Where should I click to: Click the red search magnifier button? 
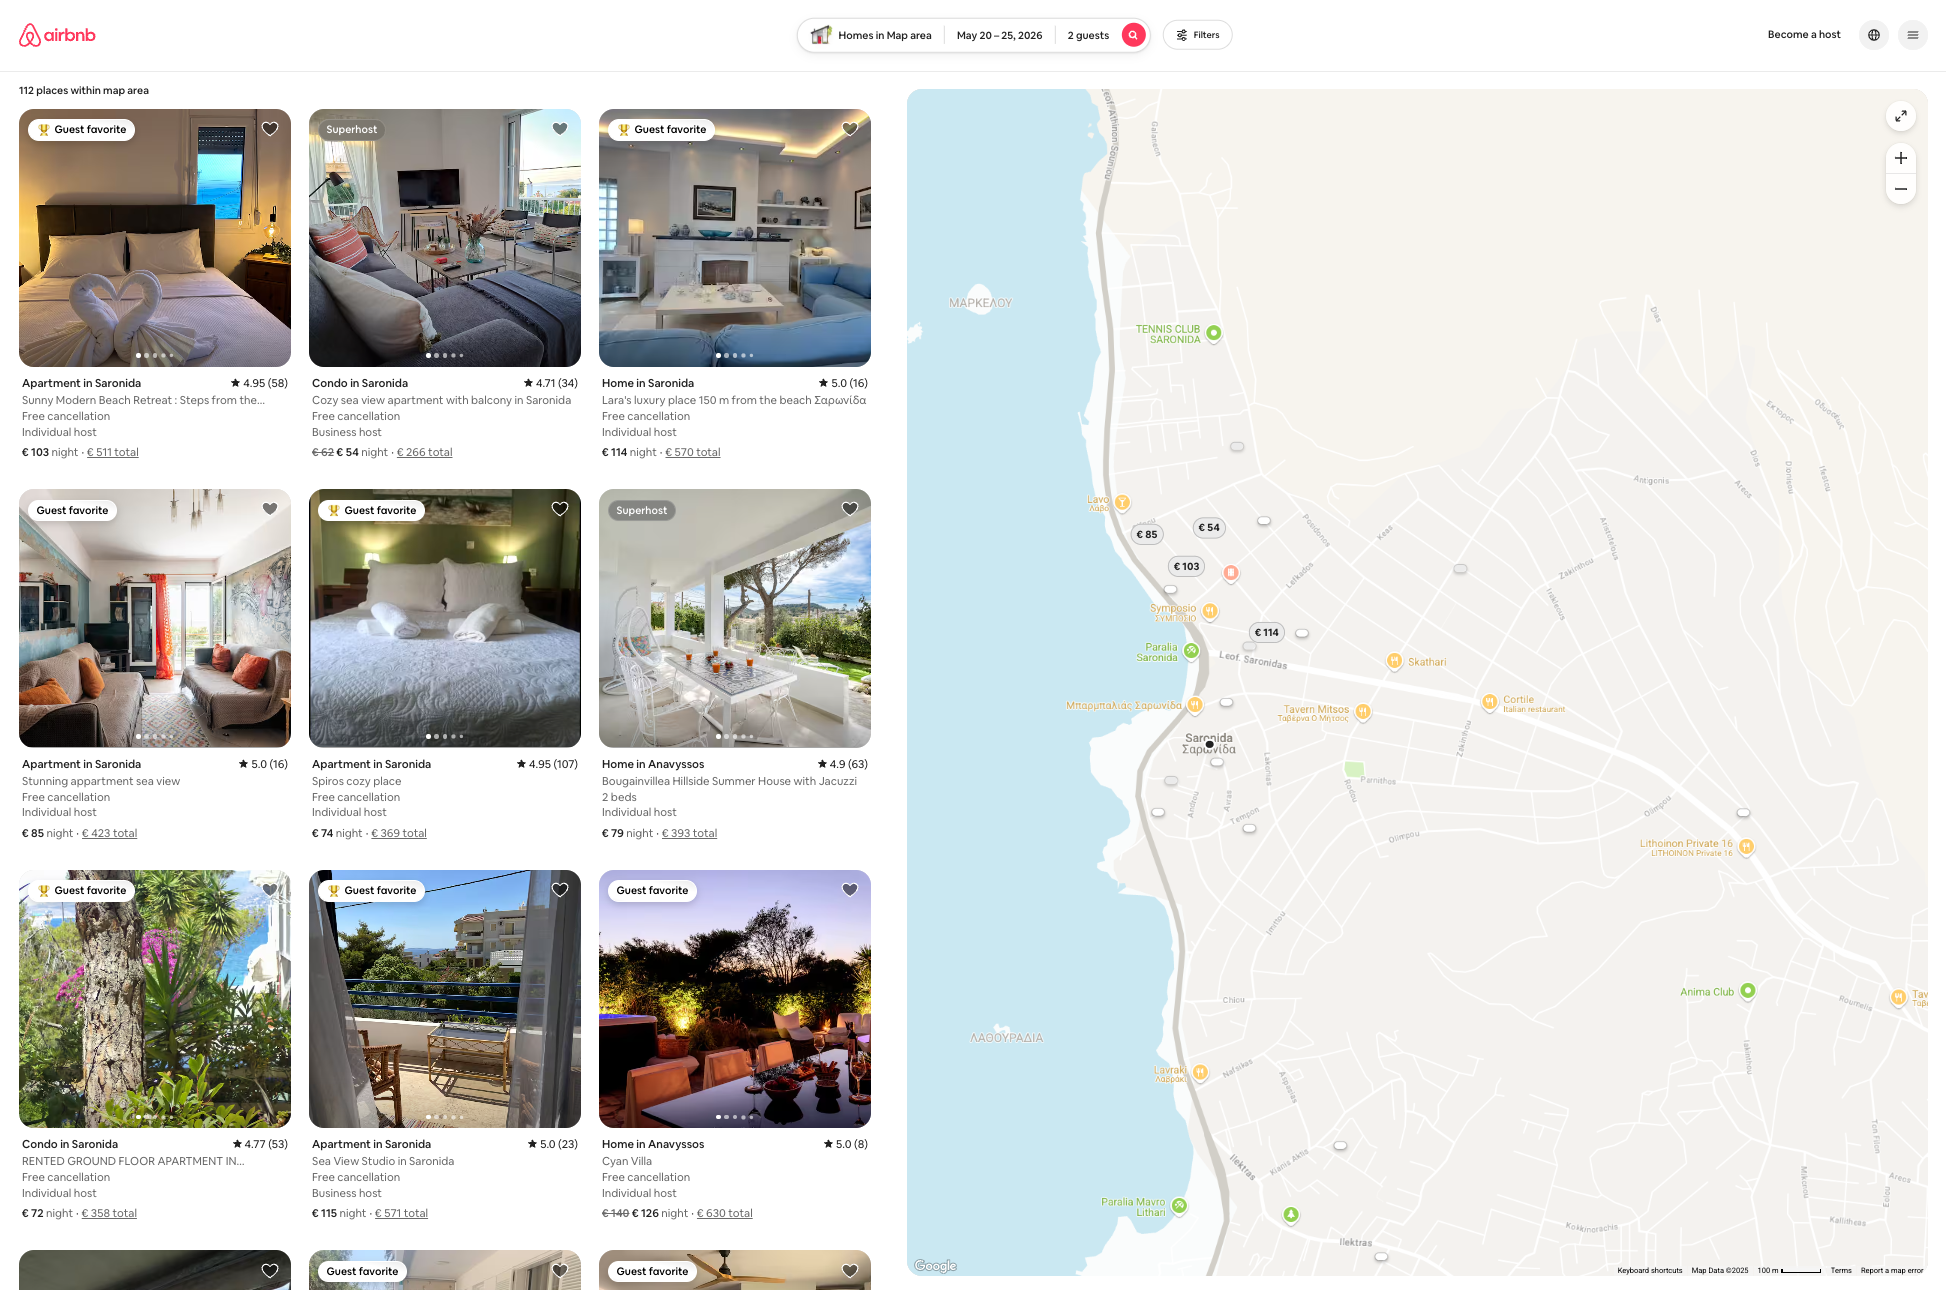coord(1133,35)
